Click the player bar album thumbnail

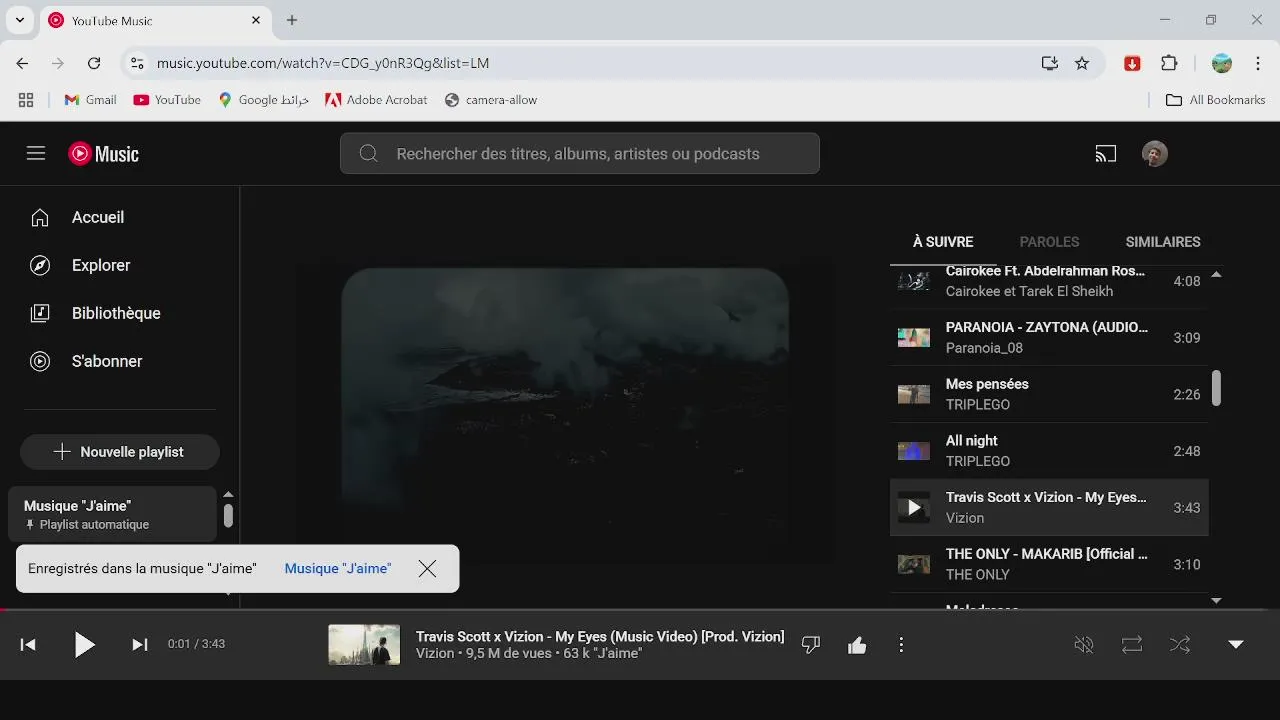(364, 645)
